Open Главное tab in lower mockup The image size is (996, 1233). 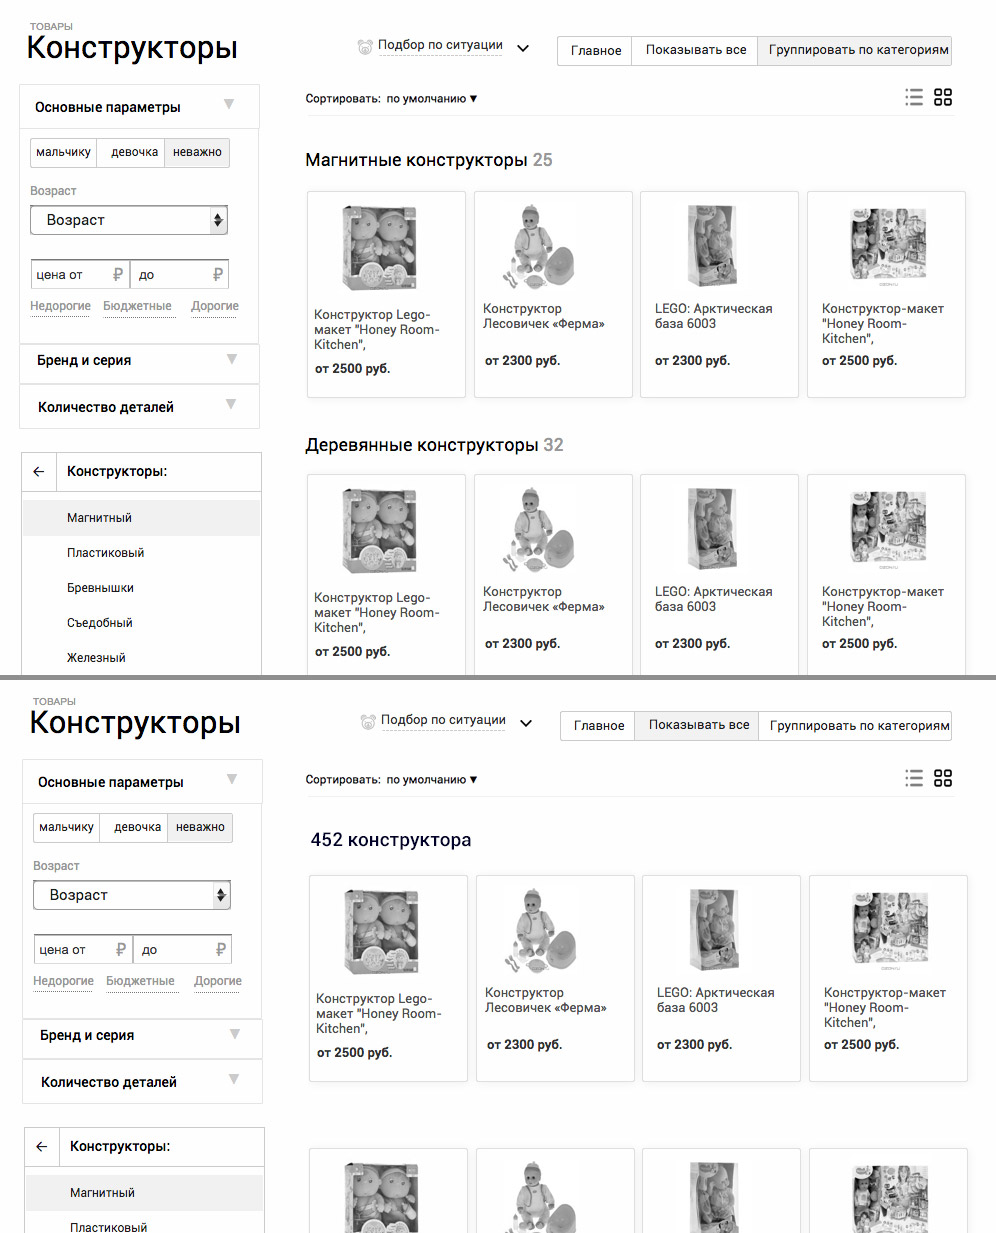coord(598,725)
